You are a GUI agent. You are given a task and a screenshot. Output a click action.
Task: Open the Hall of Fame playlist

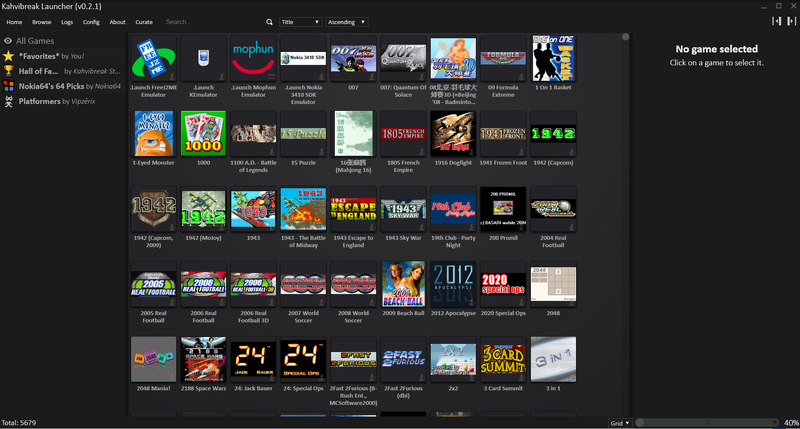pyautogui.click(x=63, y=71)
